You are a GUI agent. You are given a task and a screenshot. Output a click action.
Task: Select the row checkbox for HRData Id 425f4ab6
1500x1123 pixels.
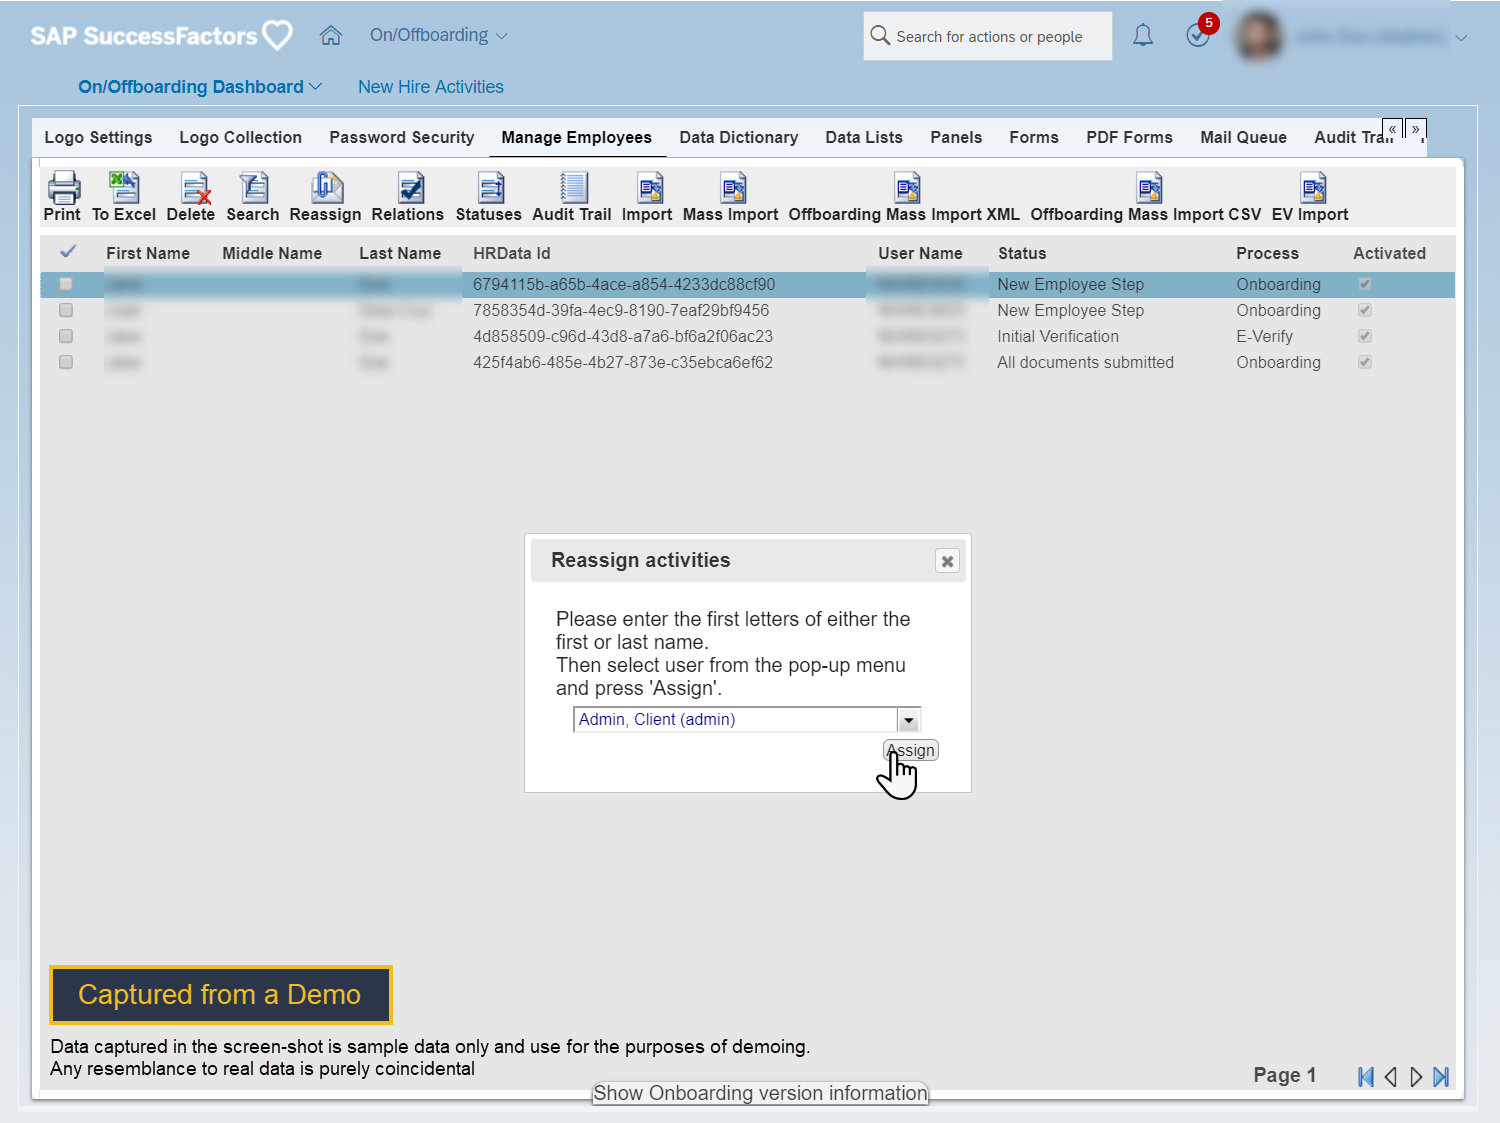click(x=66, y=362)
